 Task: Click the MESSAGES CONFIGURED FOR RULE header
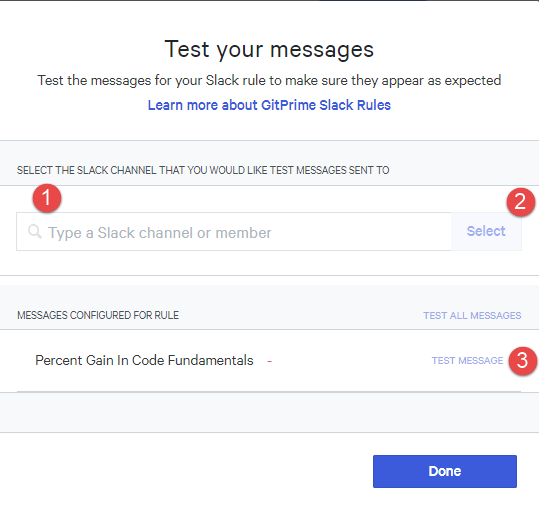tap(98, 315)
